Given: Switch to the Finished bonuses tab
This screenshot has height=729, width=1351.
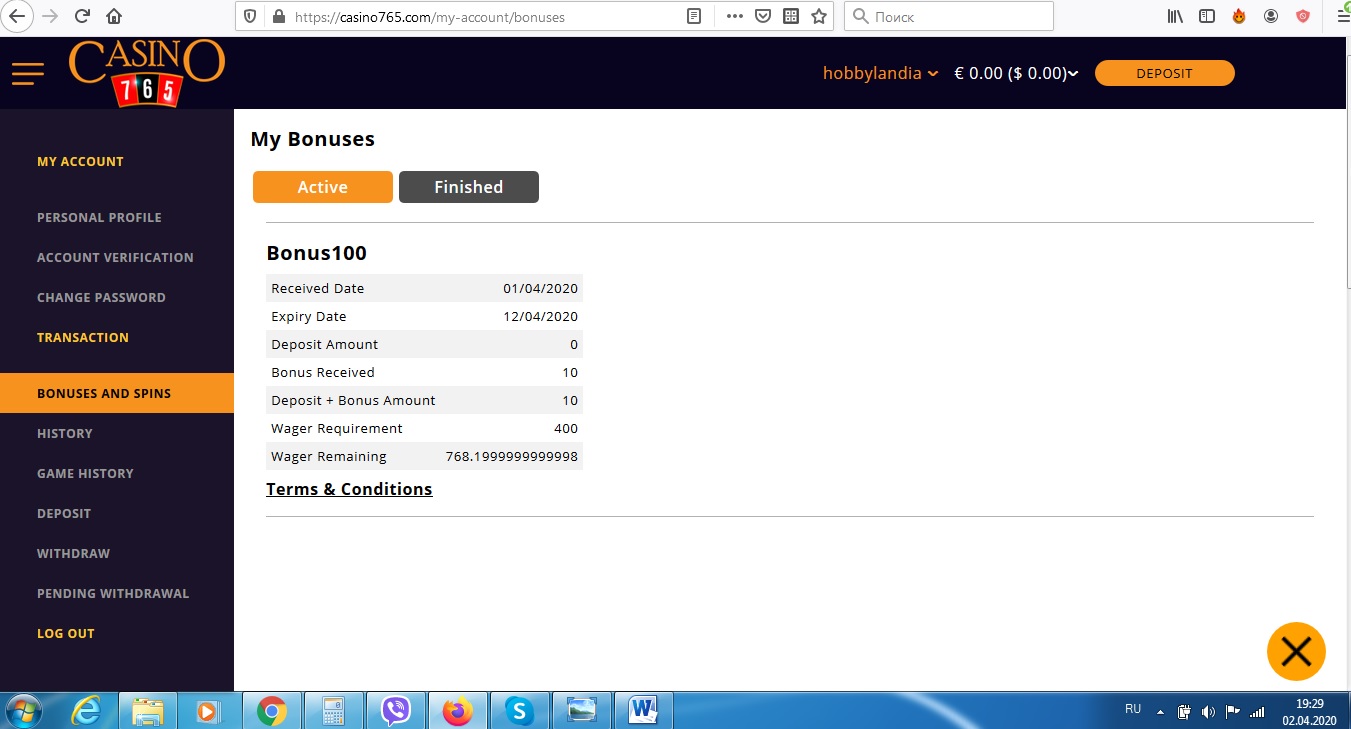Looking at the screenshot, I should pos(469,187).
